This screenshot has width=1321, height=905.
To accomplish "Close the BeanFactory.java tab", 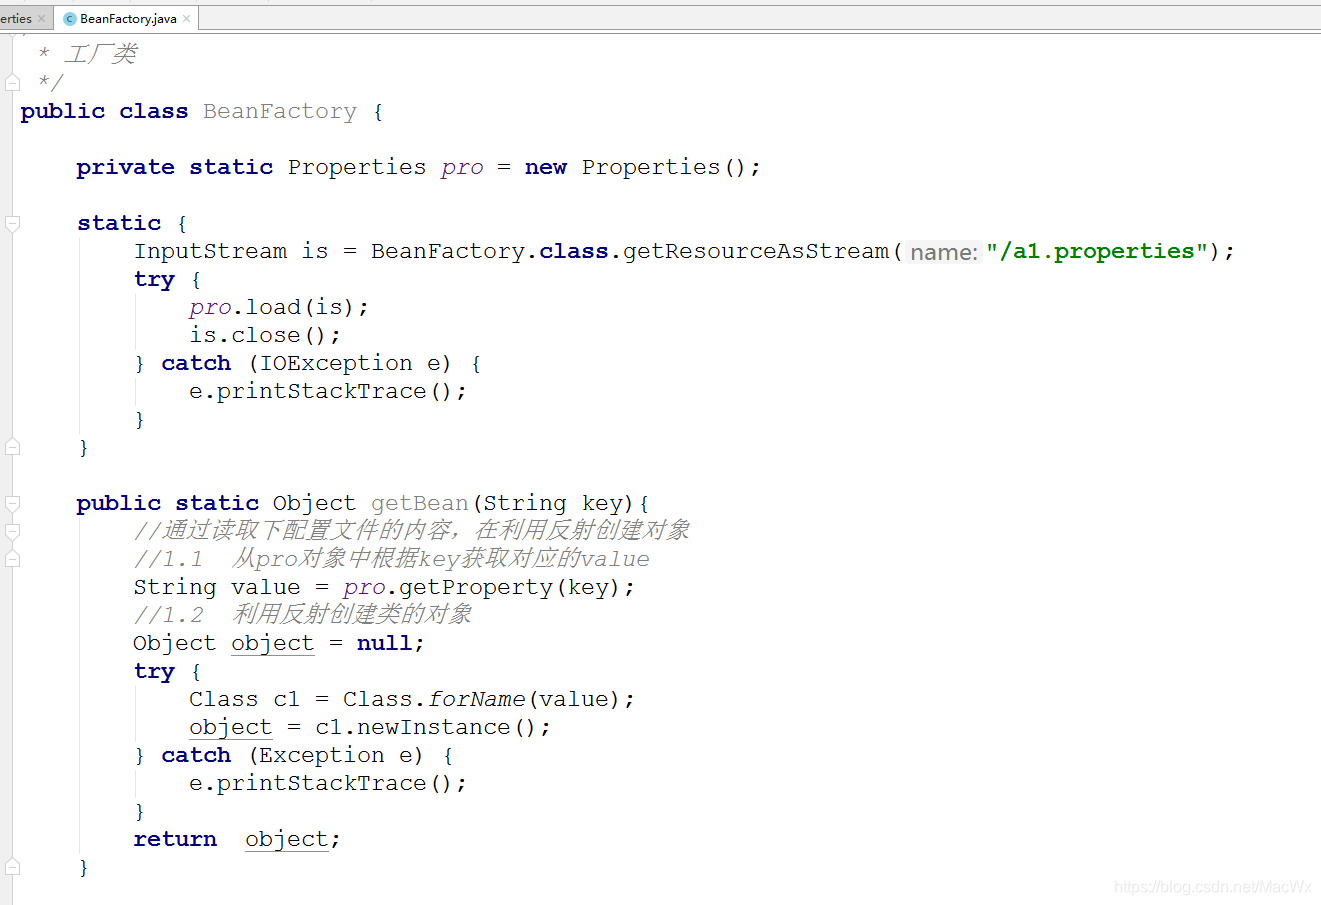I will point(187,18).
